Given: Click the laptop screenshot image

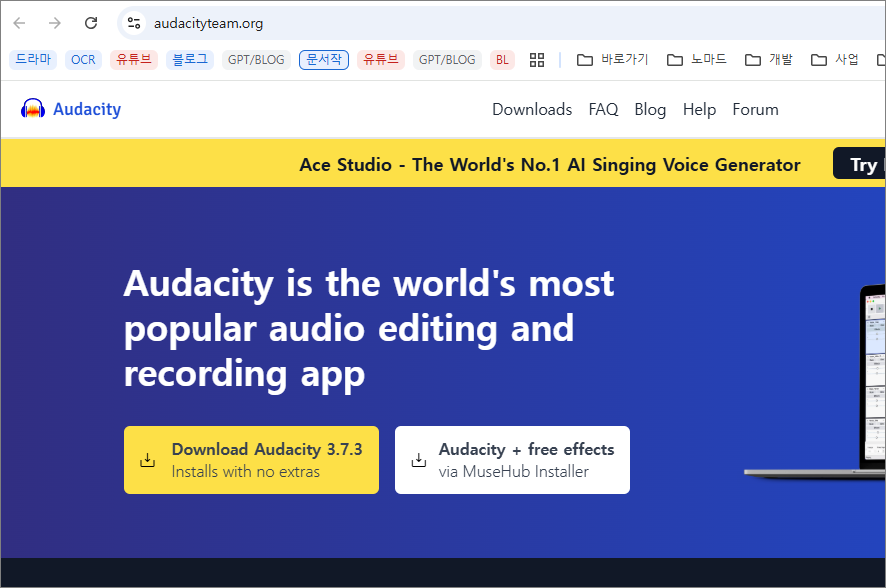Looking at the screenshot, I should tap(816, 382).
